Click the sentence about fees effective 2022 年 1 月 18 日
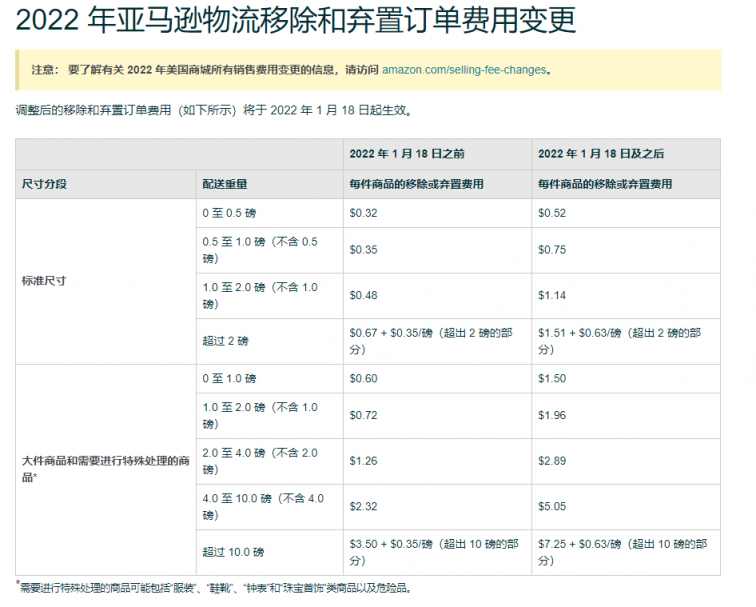 214,110
